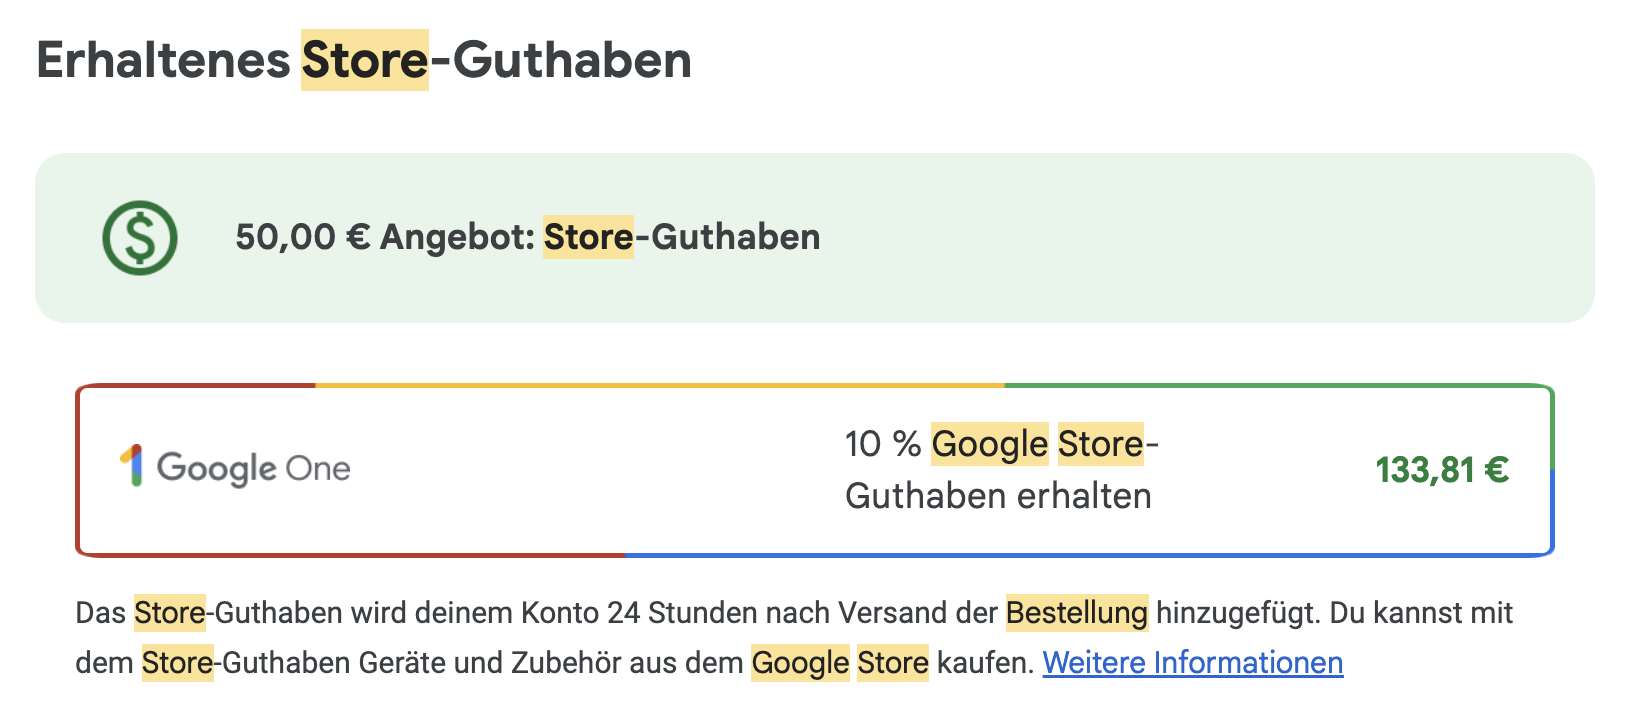Click highlighted "Google" in the bottom paragraph
The width and height of the screenshot is (1634, 724).
tap(800, 663)
